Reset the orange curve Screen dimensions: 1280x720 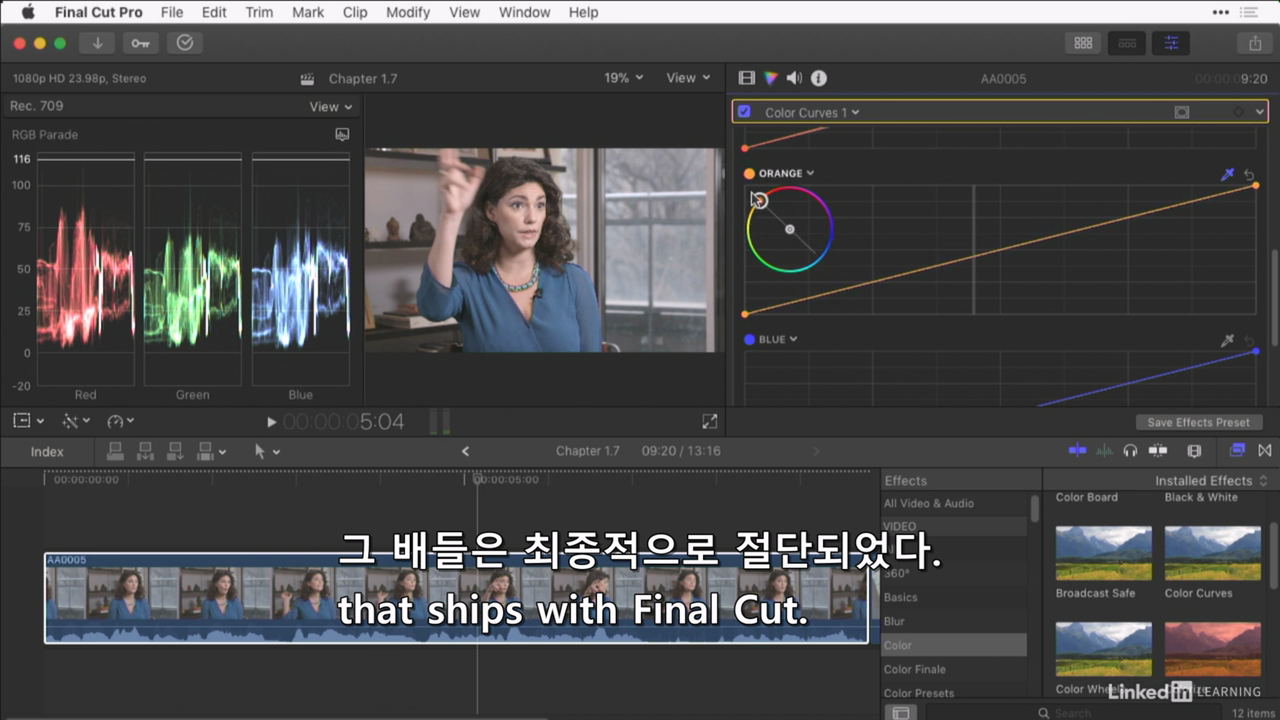tap(1250, 175)
